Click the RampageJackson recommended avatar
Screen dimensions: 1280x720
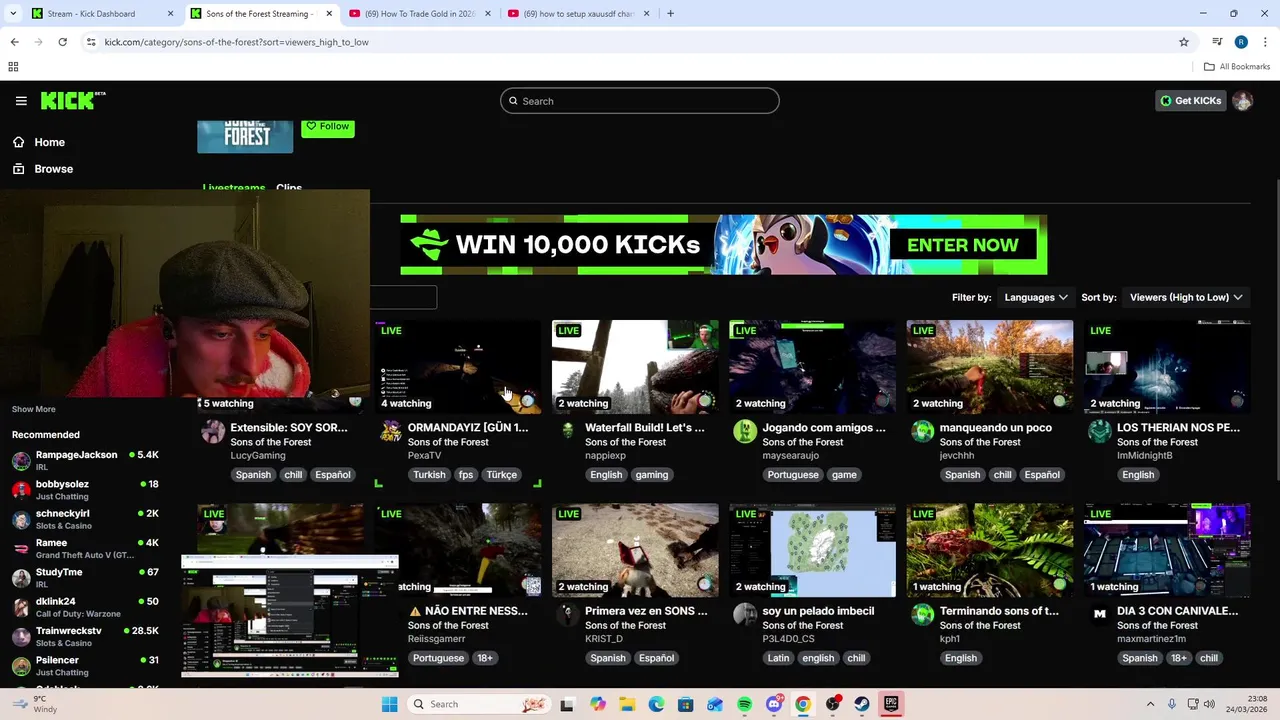pos(21,461)
